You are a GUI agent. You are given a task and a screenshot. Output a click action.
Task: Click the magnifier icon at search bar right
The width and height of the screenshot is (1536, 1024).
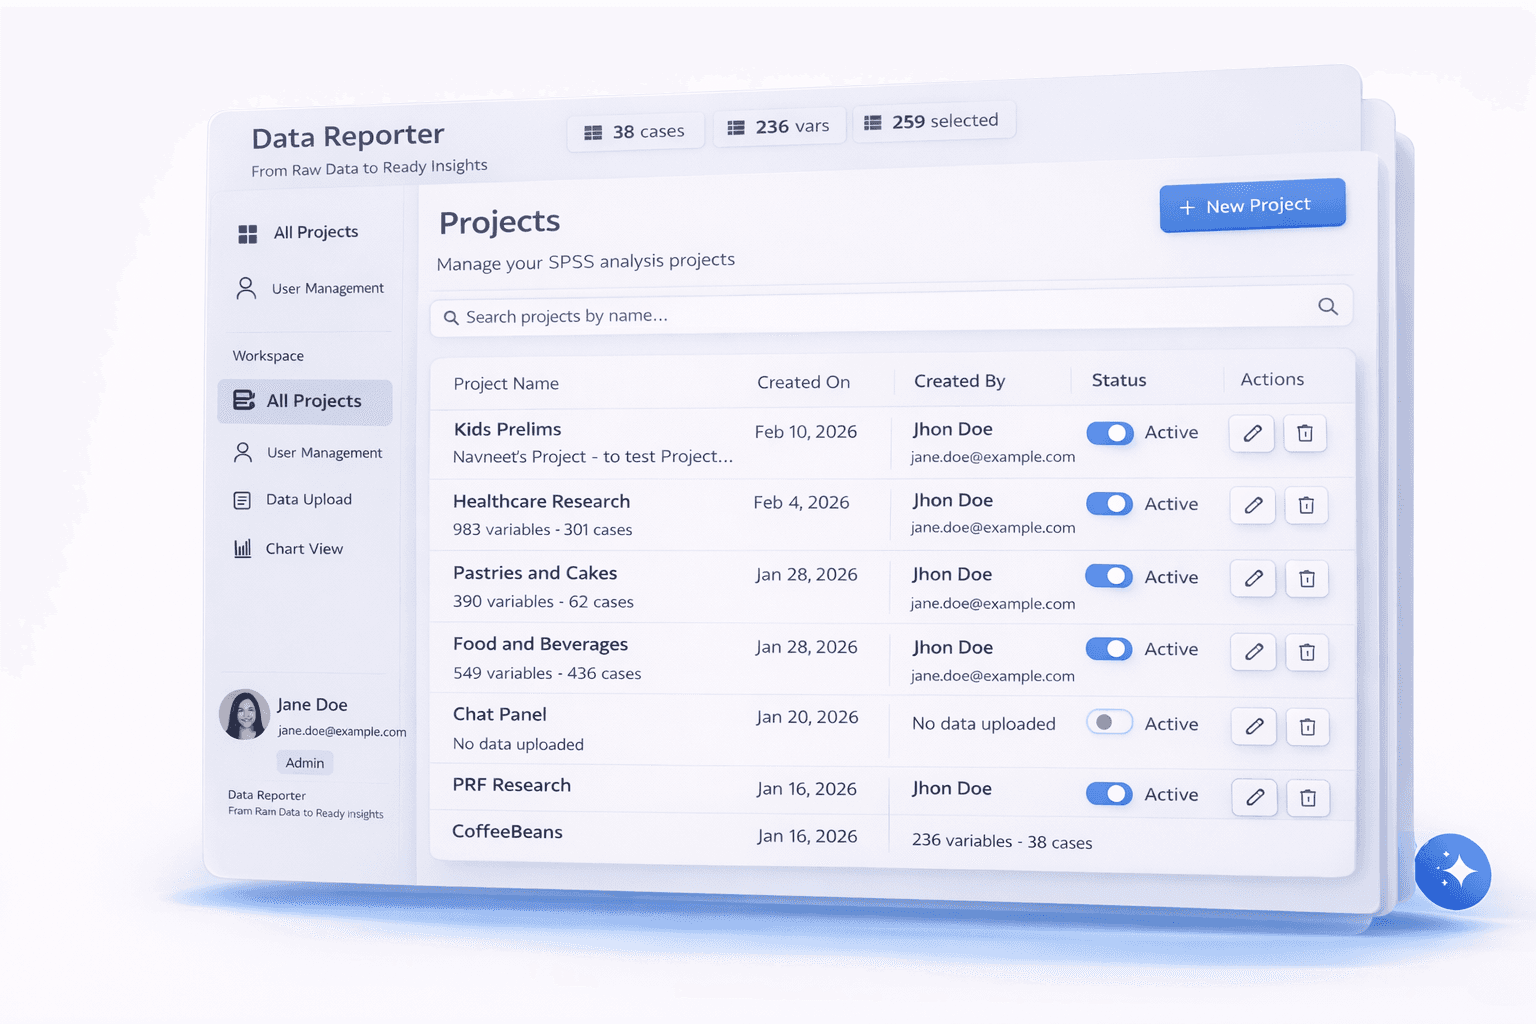(1327, 307)
